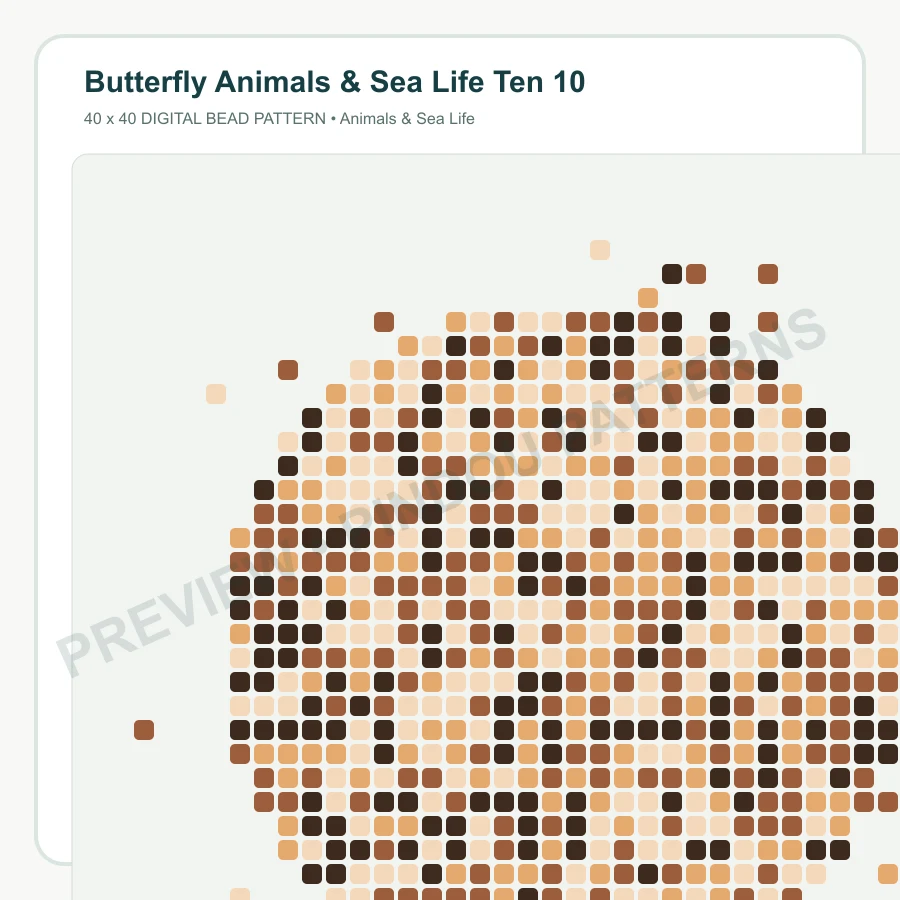Pick the isolated brown bead far left of pattern
Image resolution: width=900 pixels, height=900 pixels.
[x=144, y=730]
